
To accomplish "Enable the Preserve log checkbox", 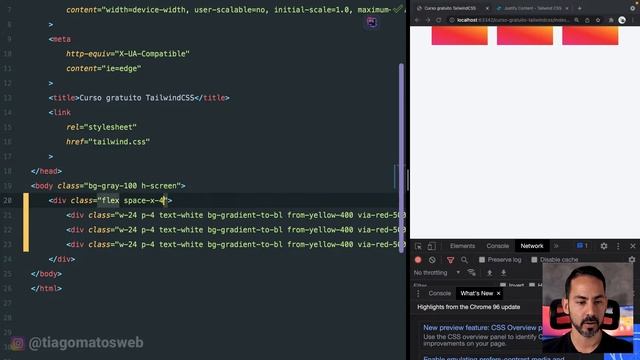I will (x=482, y=260).
